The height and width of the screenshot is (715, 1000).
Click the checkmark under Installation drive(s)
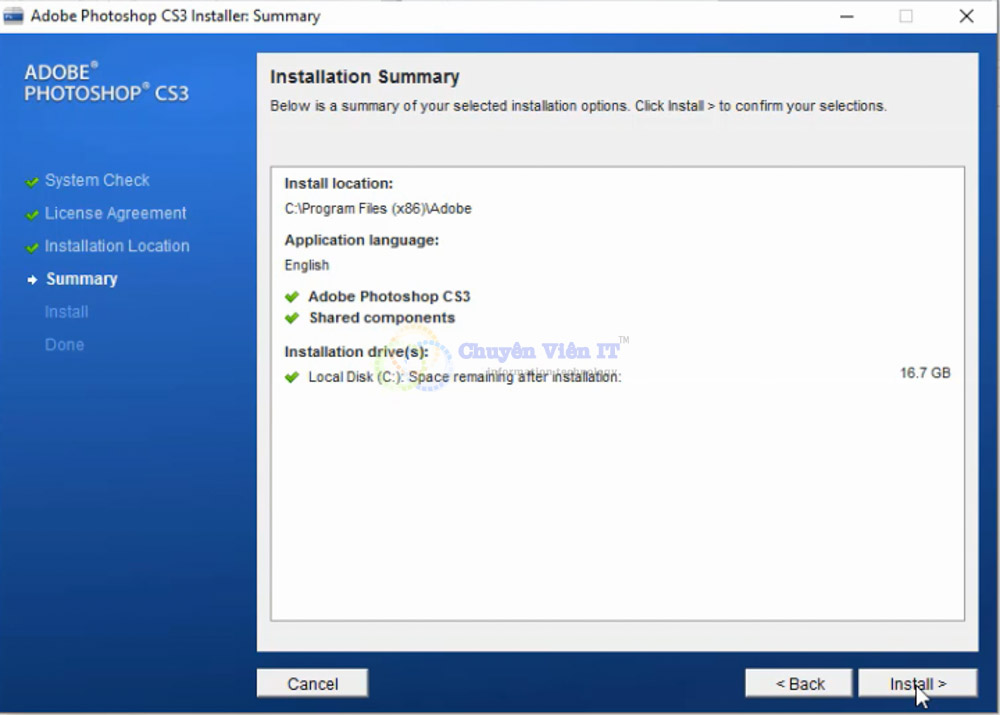[293, 378]
